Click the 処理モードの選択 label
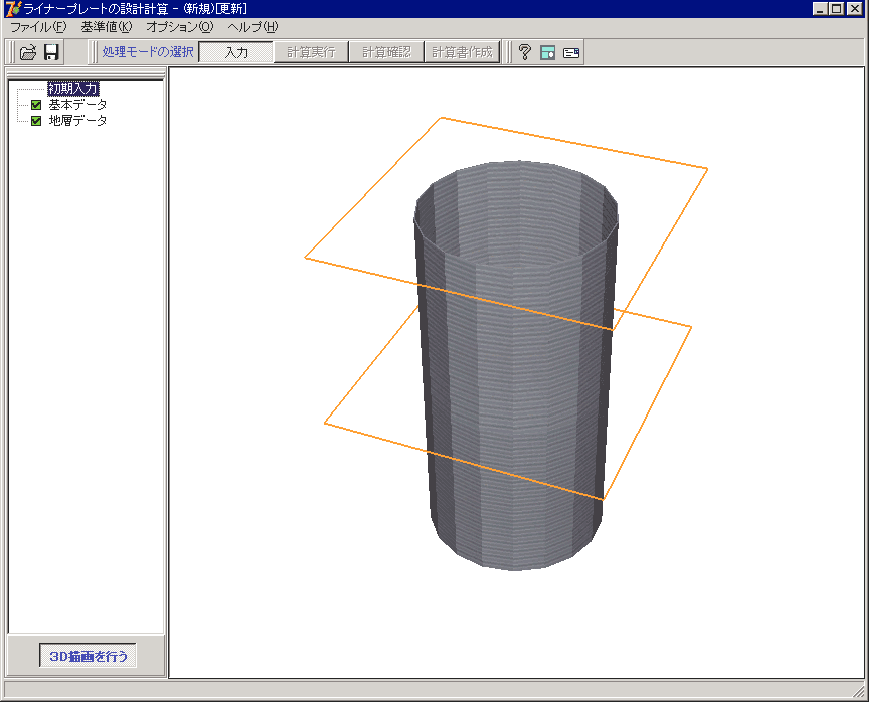This screenshot has height=702, width=869. (x=148, y=52)
